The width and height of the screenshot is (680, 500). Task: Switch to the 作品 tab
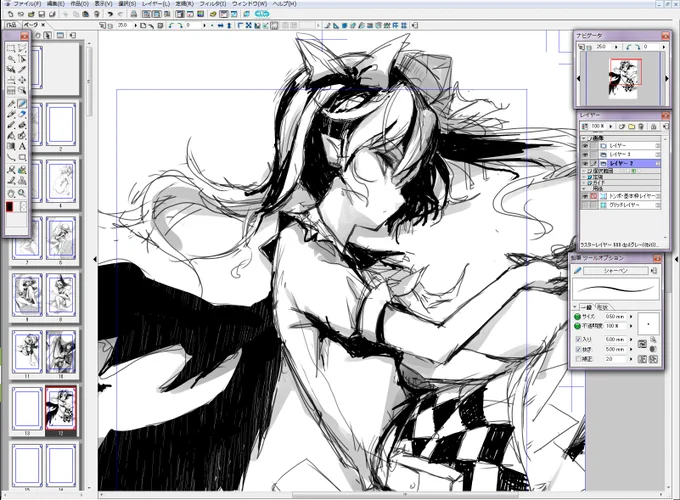11,25
